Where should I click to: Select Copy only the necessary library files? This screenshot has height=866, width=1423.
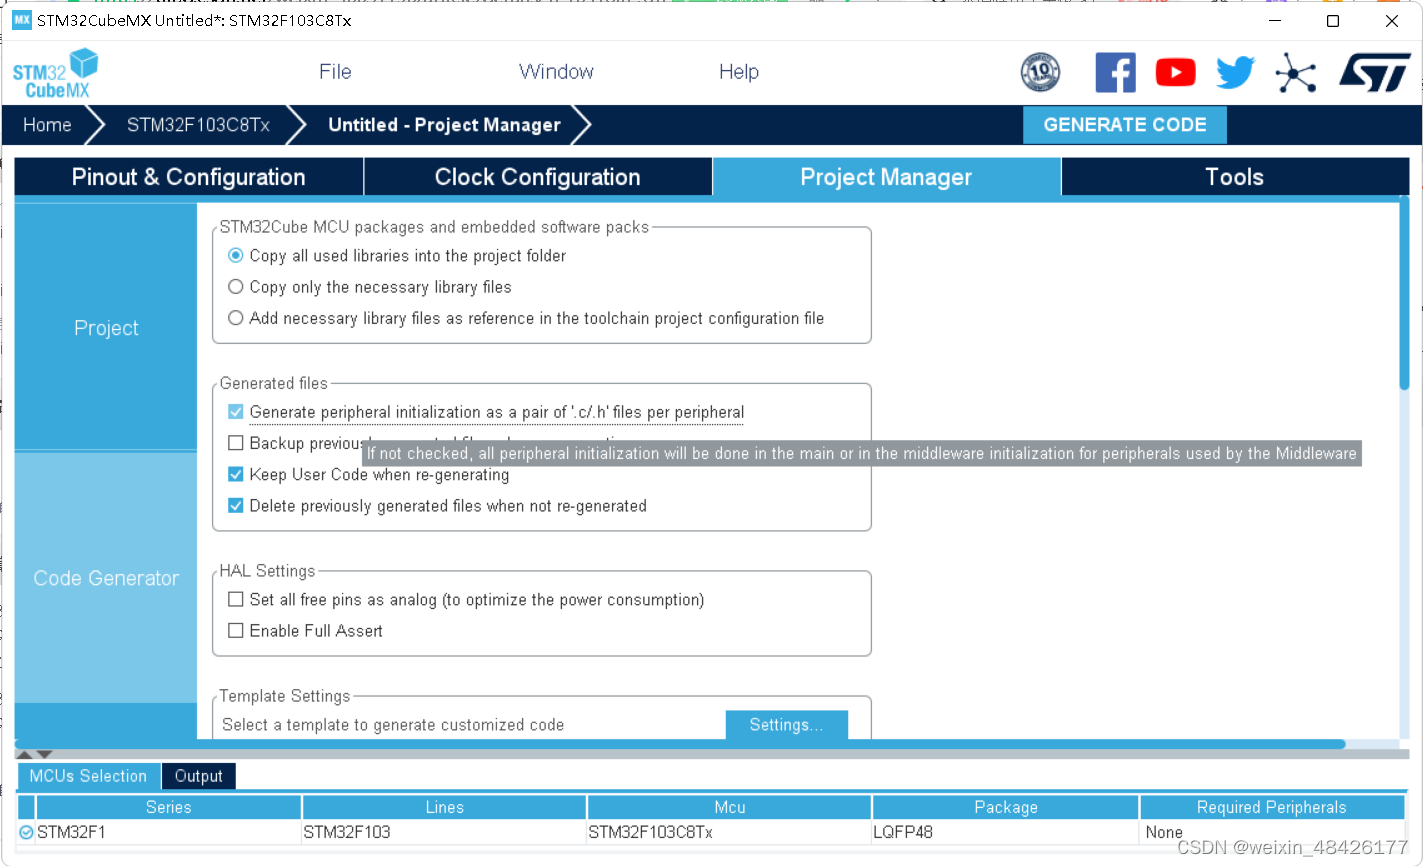[236, 287]
